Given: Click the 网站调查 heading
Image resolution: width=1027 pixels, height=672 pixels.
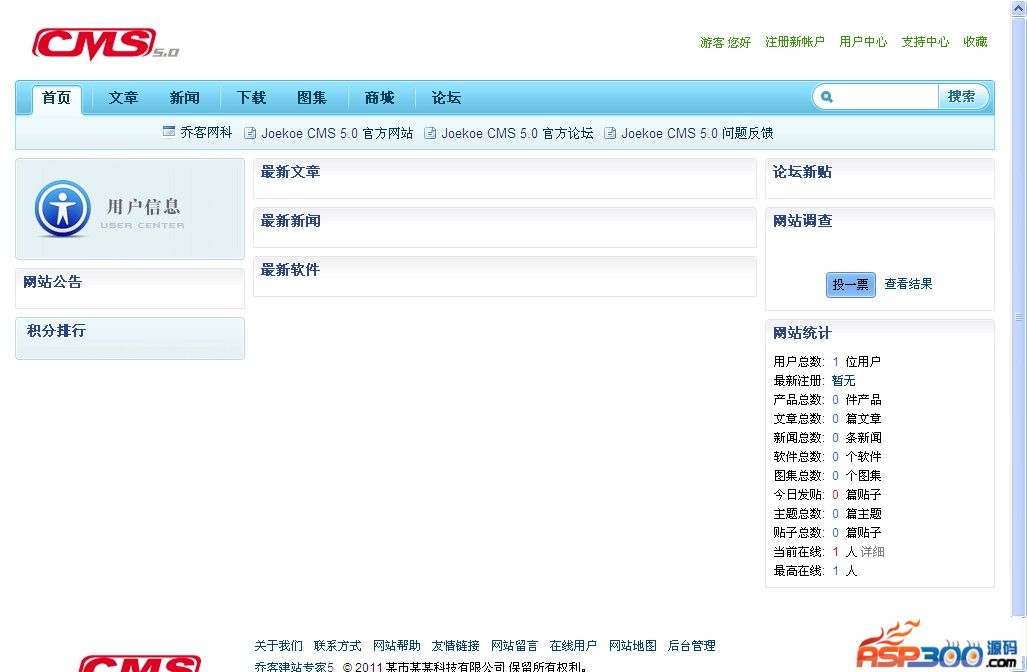Looking at the screenshot, I should 802,221.
